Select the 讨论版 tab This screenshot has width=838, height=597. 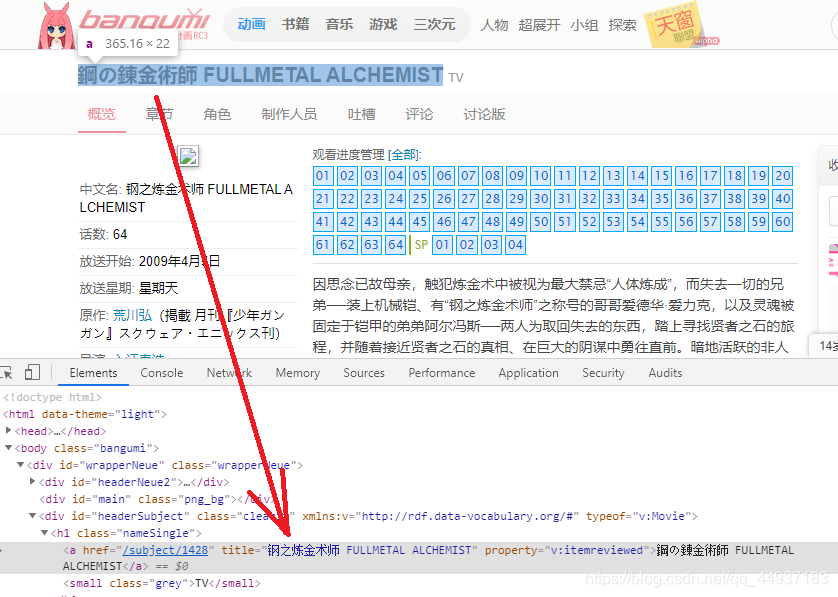(484, 114)
